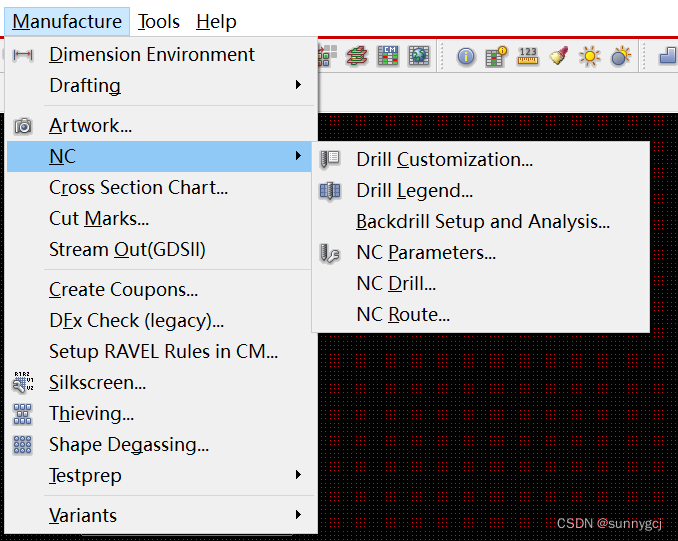The image size is (678, 541).
Task: Open Artwork dialog from Manufacture menu
Action: [90, 125]
